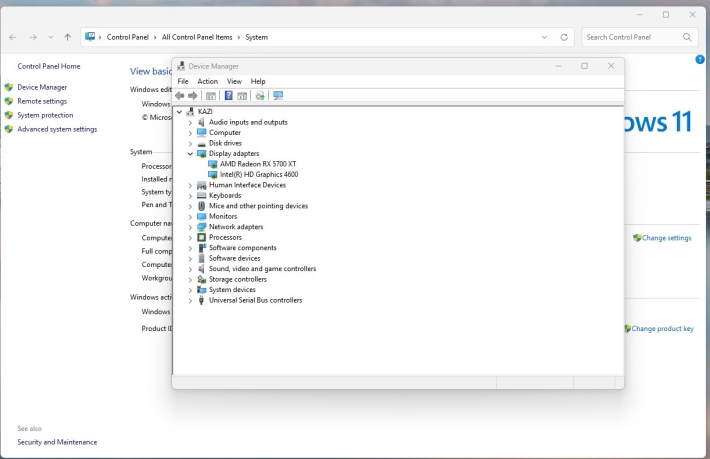Click the Back arrow in Control Panel window
This screenshot has width=710, height=459.
(13, 37)
